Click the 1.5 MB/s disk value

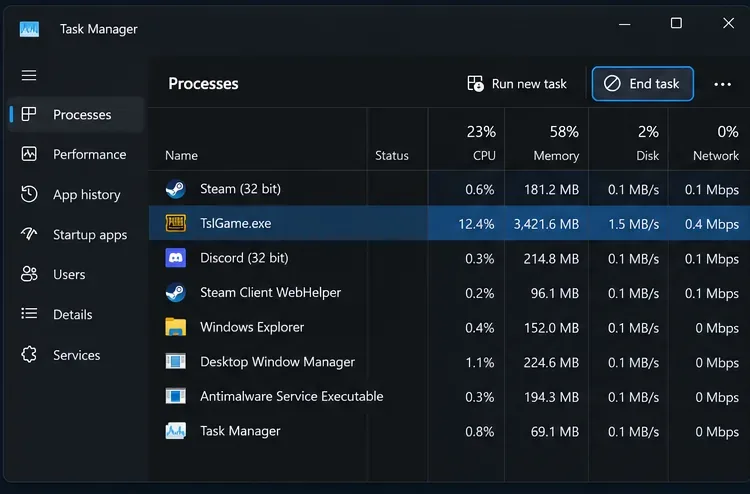[x=633, y=224]
